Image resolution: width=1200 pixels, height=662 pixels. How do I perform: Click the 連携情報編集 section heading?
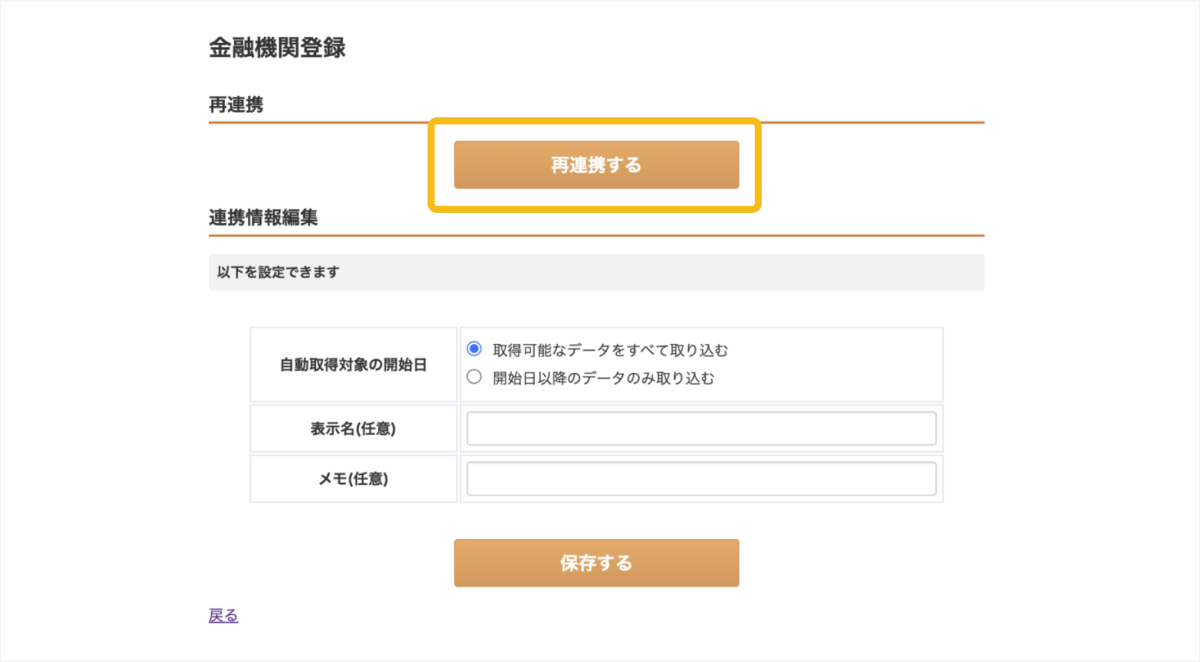pos(263,217)
